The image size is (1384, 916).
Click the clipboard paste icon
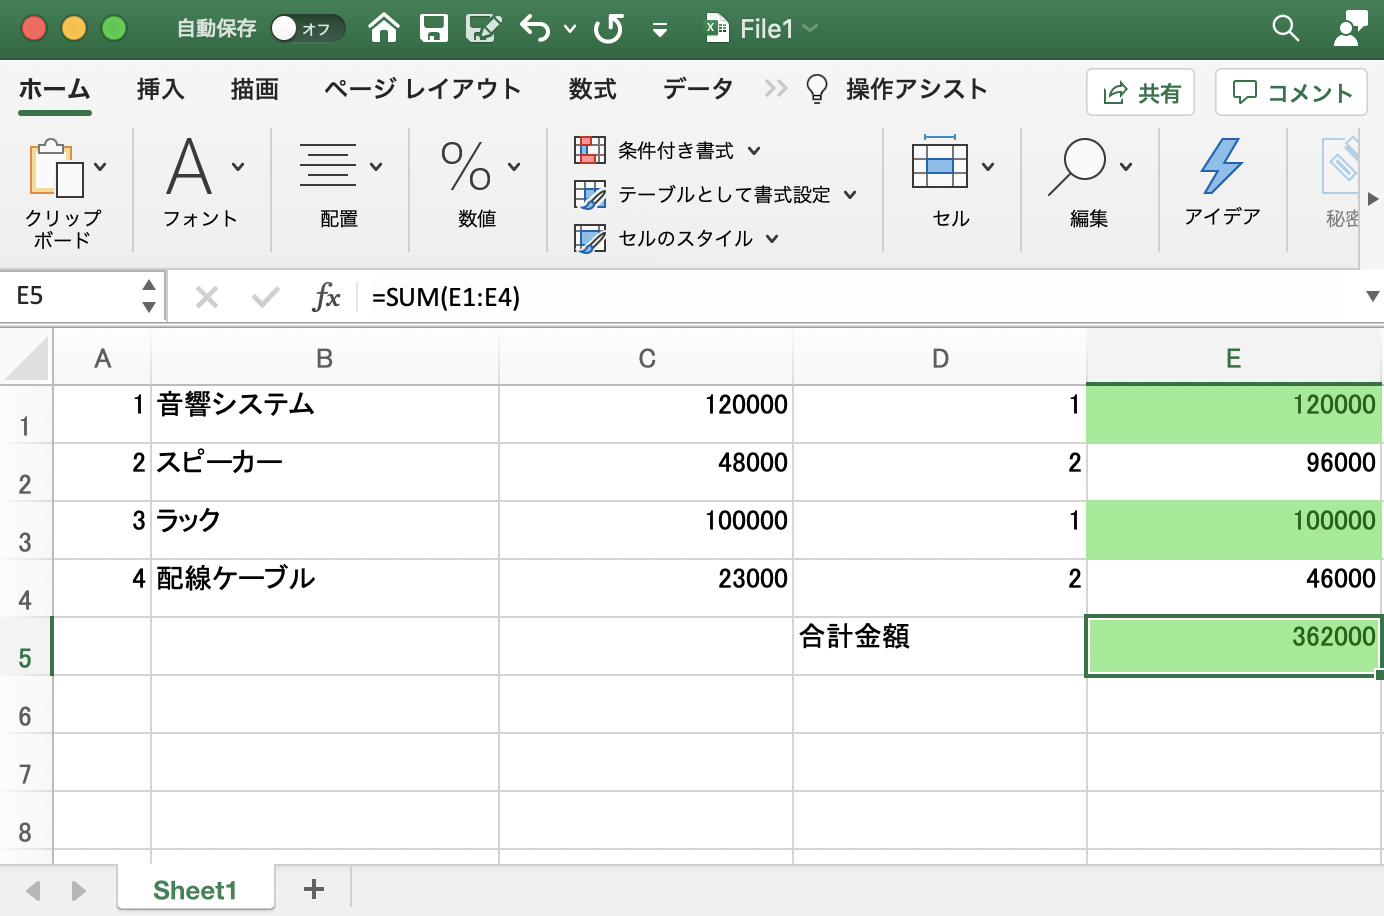pyautogui.click(x=56, y=167)
